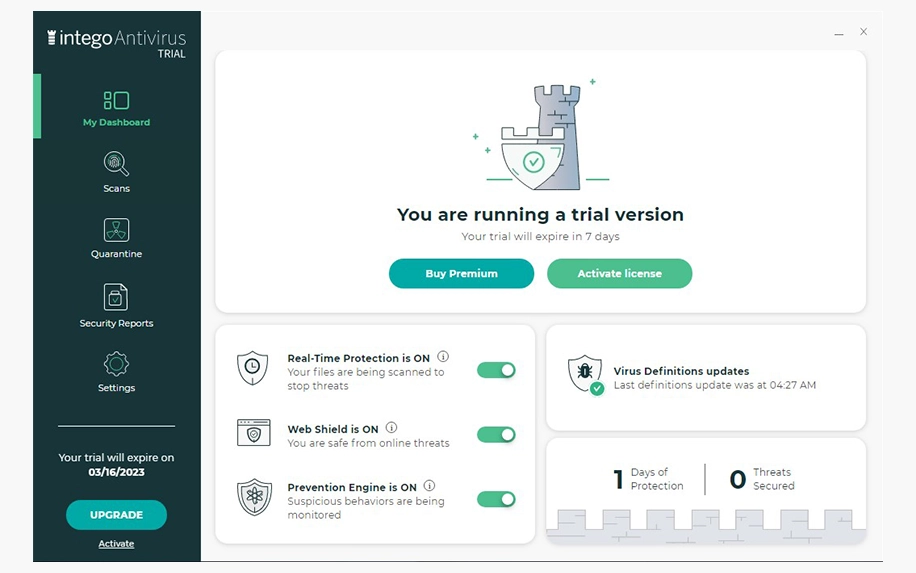Screen dimensions: 916x573
Task: Click the Activate license button
Action: click(620, 273)
